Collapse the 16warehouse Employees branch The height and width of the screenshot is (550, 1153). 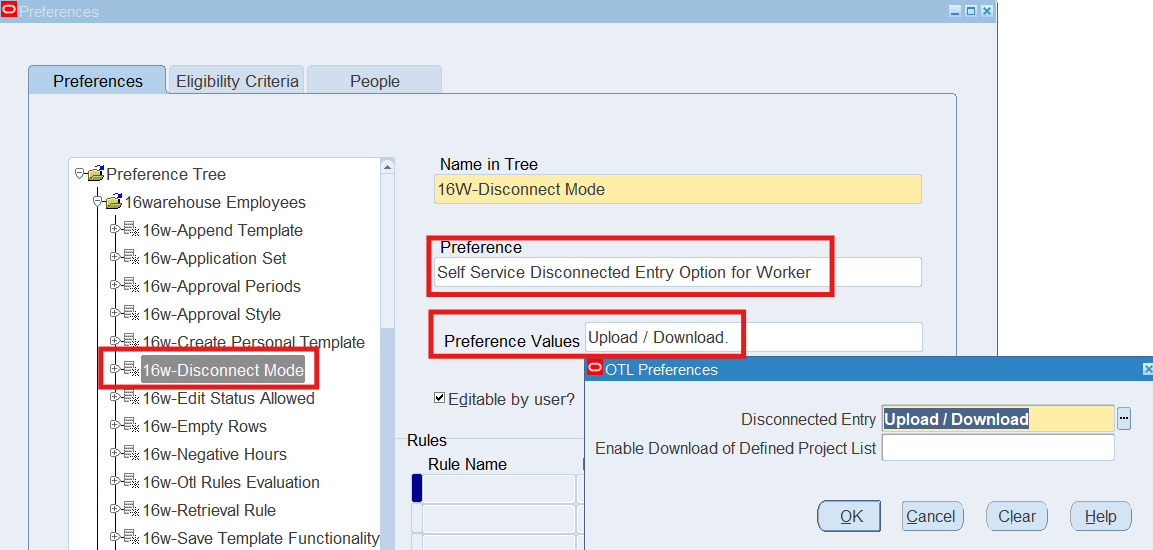pos(98,202)
